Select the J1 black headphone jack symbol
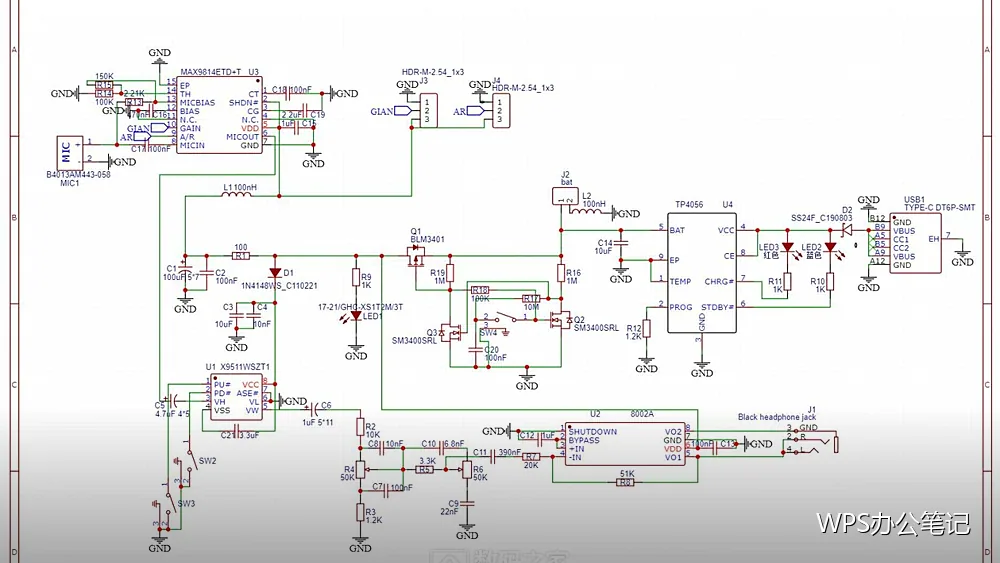This screenshot has width=1000, height=563. (812, 440)
